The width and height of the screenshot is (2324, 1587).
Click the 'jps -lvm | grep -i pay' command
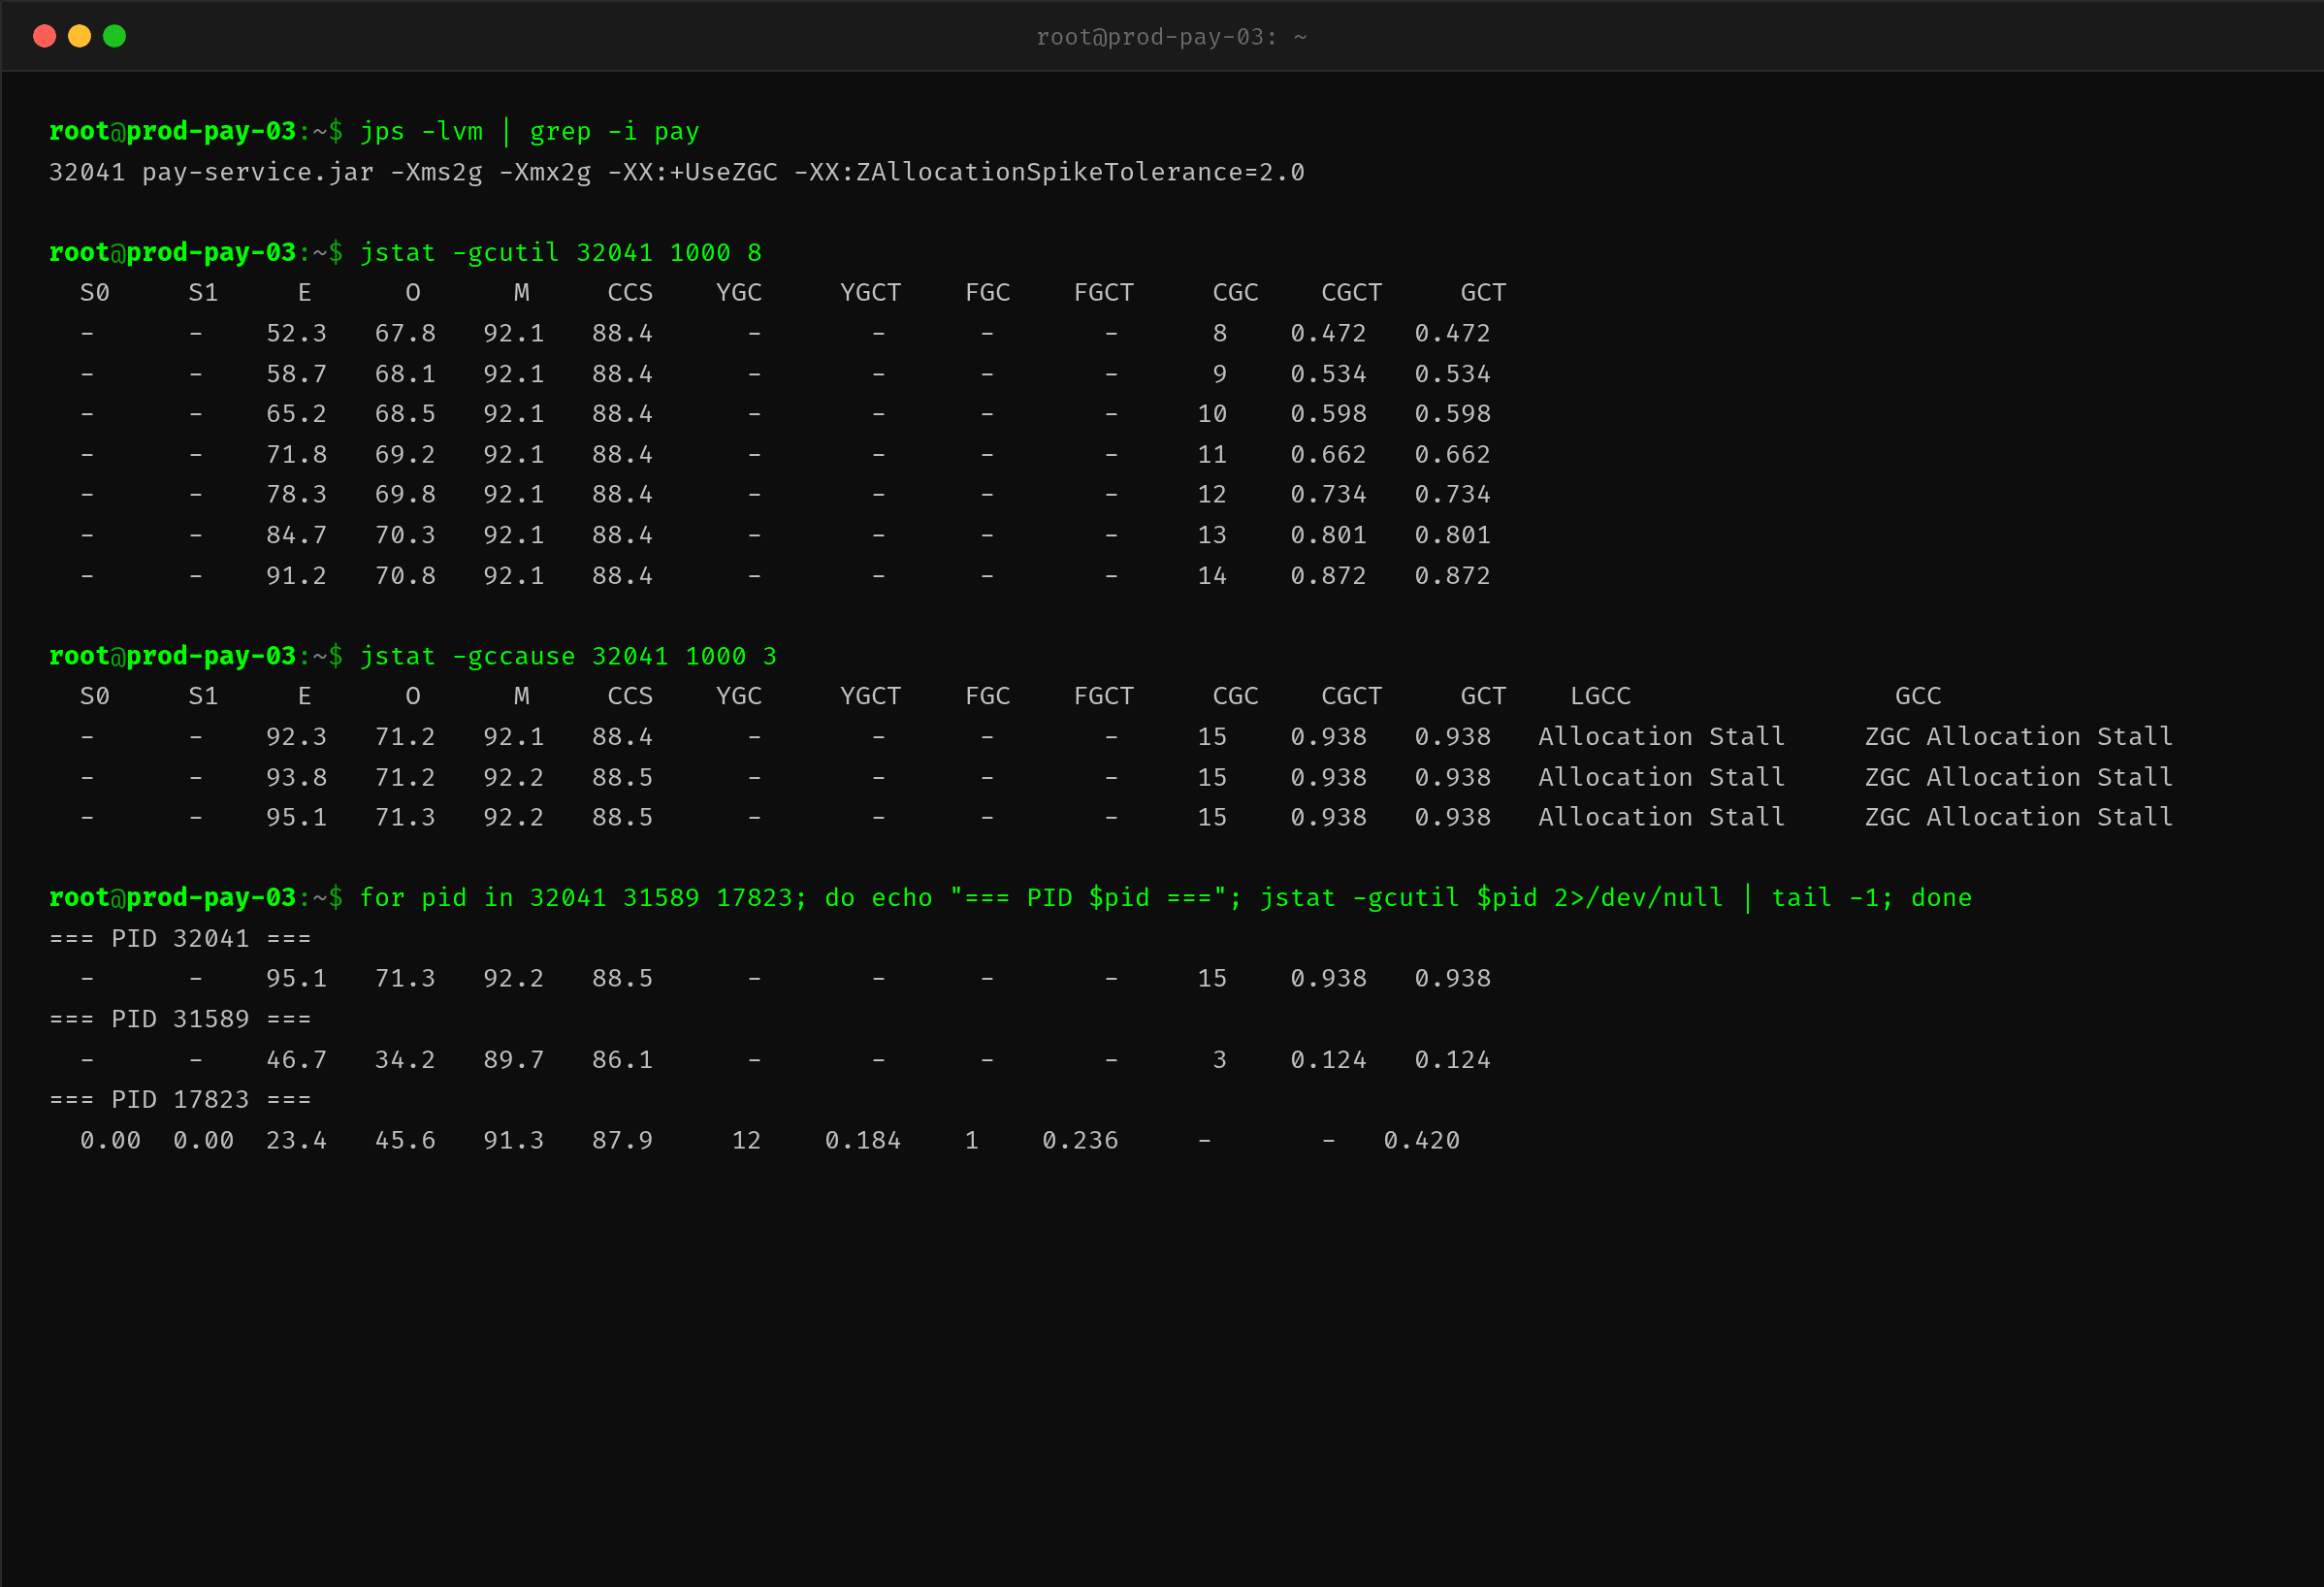(529, 131)
